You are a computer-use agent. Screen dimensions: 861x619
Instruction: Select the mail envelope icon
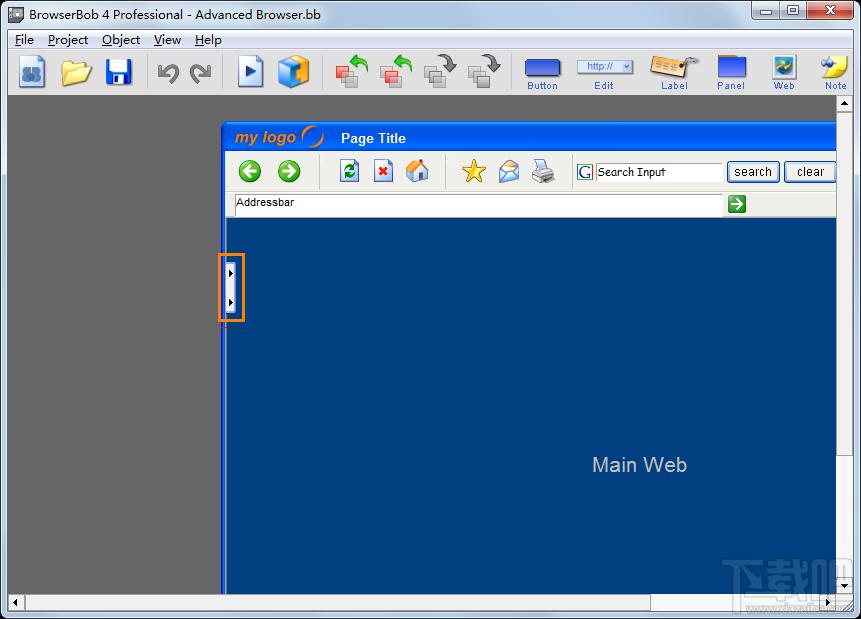pos(509,171)
